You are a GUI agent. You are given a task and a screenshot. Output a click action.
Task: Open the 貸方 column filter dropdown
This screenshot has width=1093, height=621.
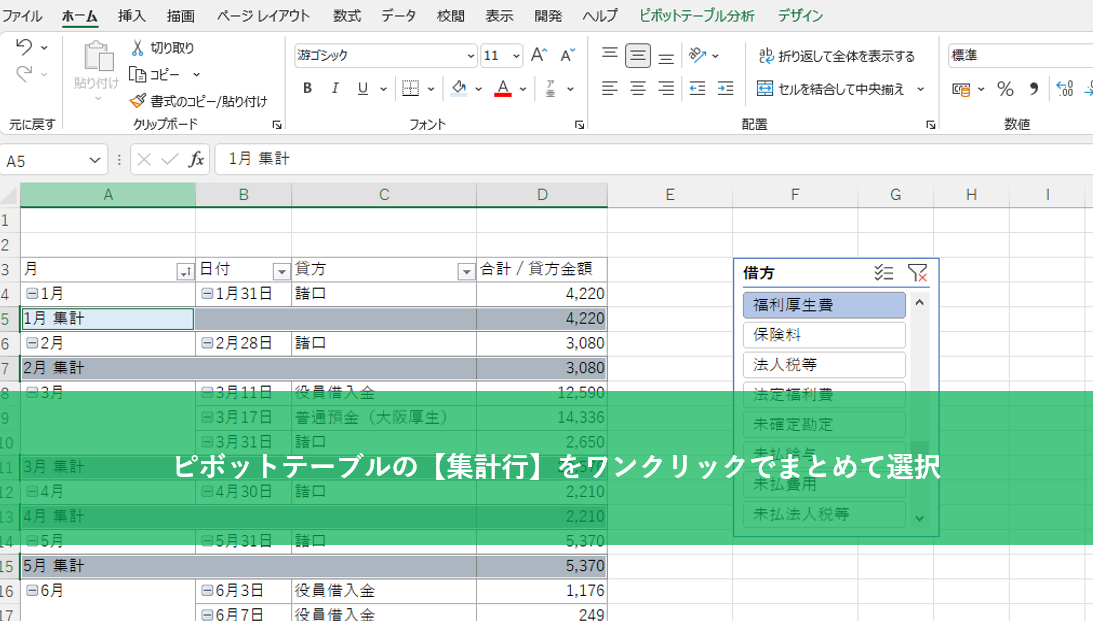coord(465,271)
